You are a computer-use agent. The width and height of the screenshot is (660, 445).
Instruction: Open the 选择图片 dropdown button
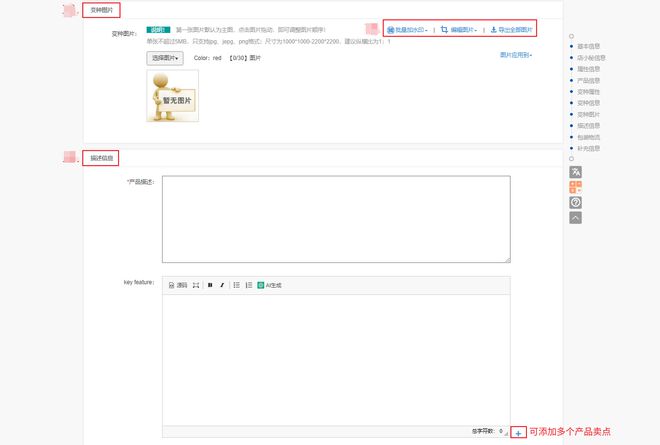click(x=165, y=58)
